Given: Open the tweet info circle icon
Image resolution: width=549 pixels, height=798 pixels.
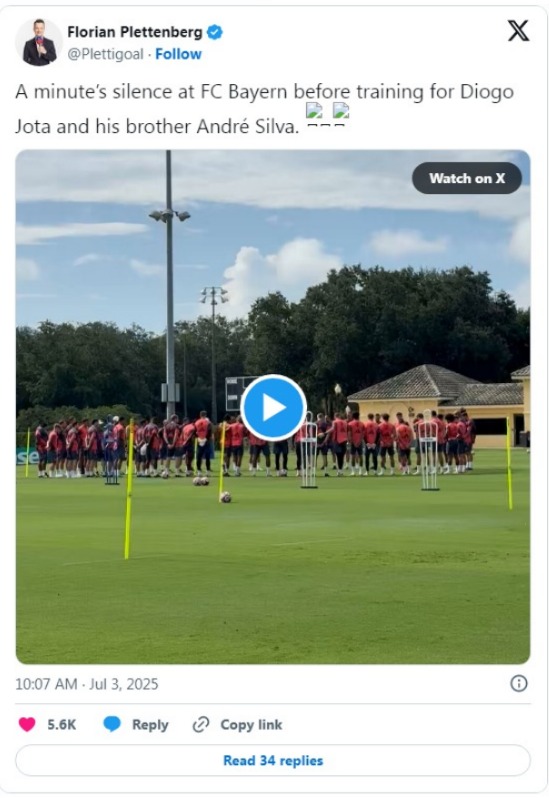Looking at the screenshot, I should pos(518,683).
